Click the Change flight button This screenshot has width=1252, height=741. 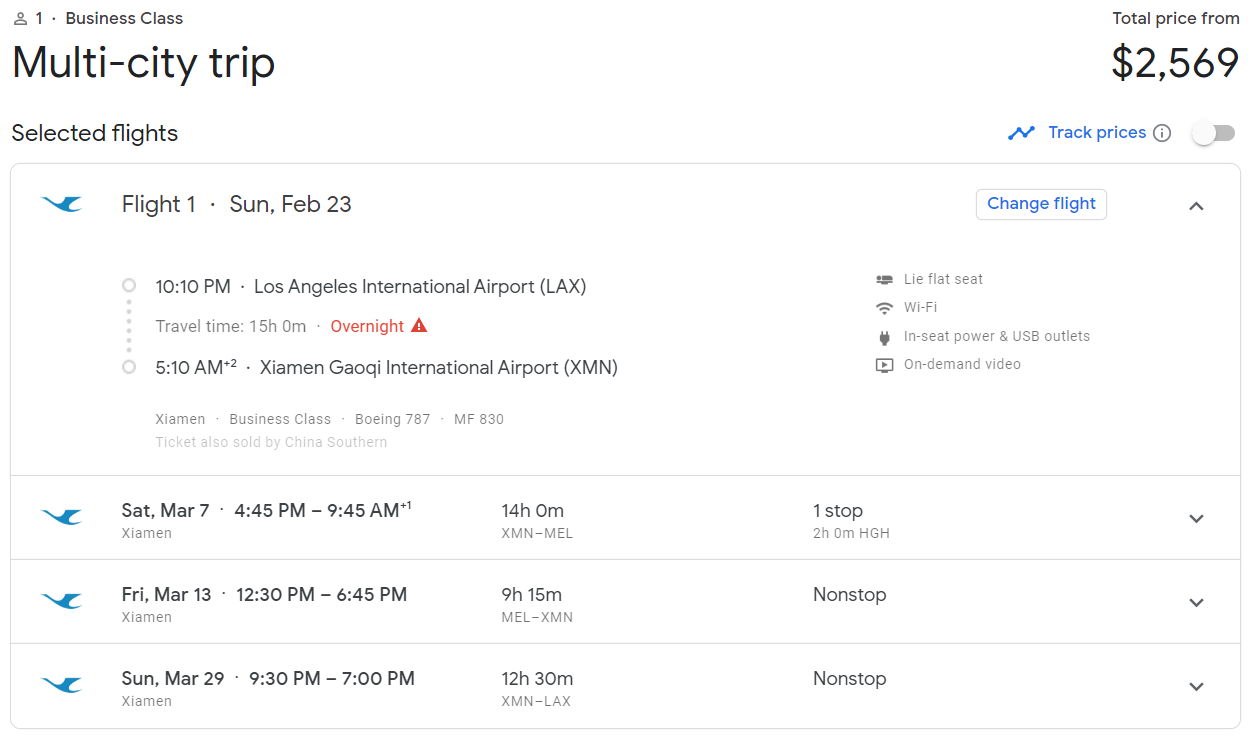1041,204
